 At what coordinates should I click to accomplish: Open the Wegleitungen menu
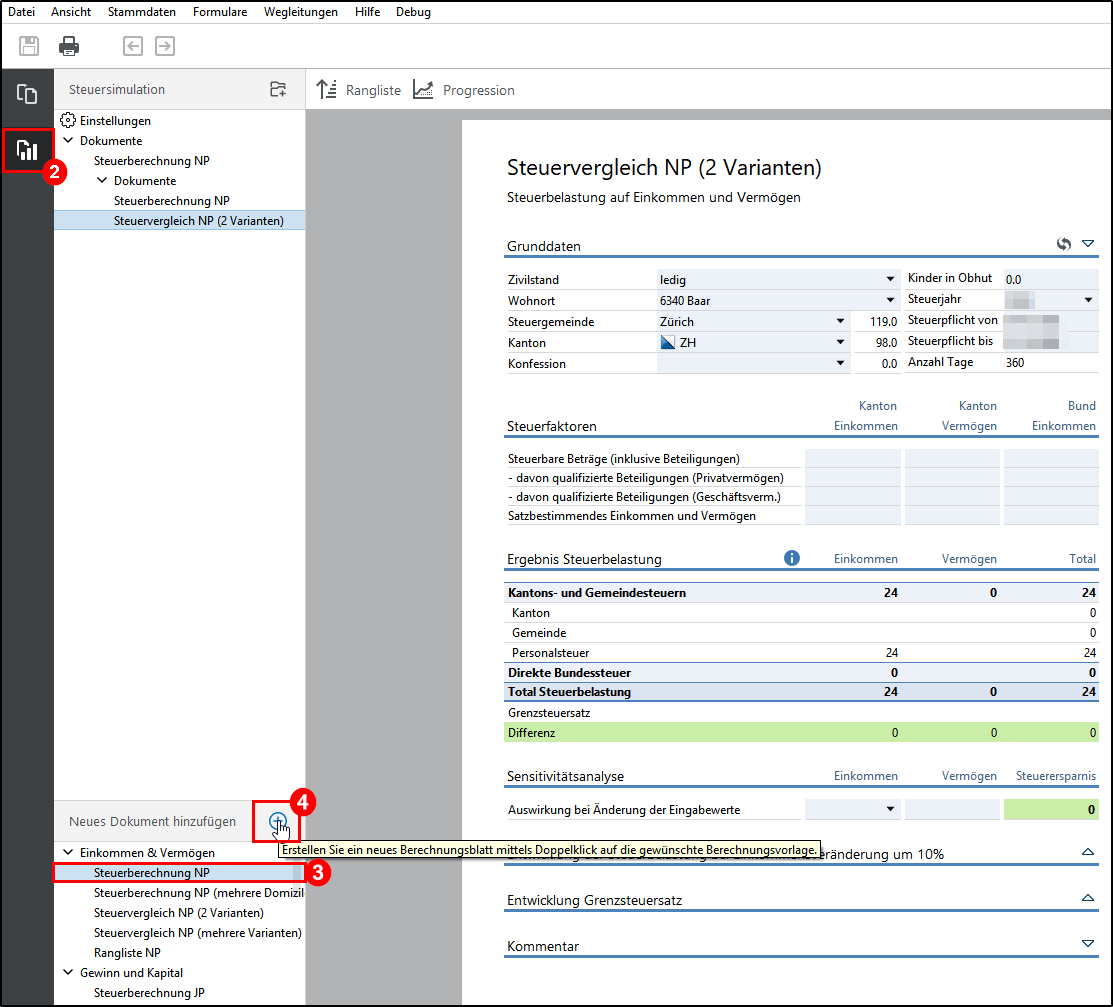click(x=300, y=12)
